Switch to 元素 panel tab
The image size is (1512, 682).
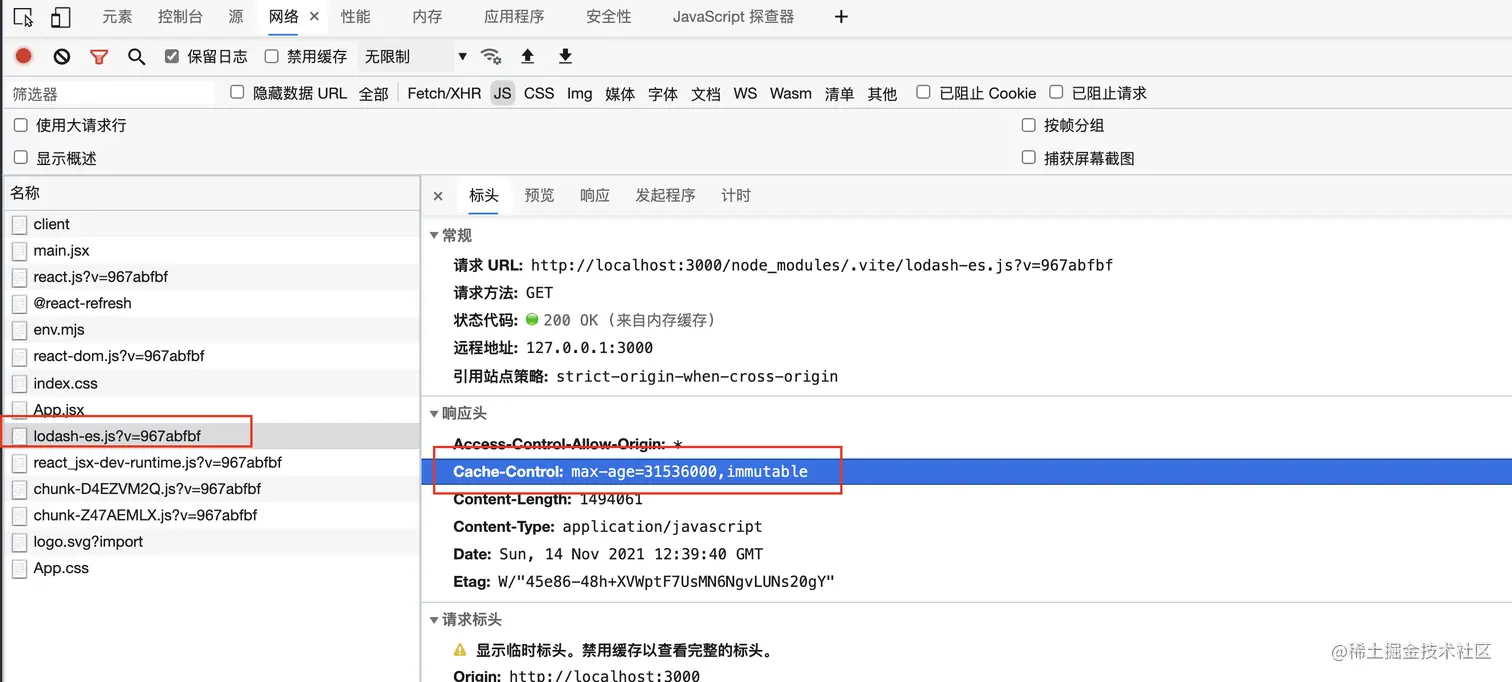pos(117,17)
